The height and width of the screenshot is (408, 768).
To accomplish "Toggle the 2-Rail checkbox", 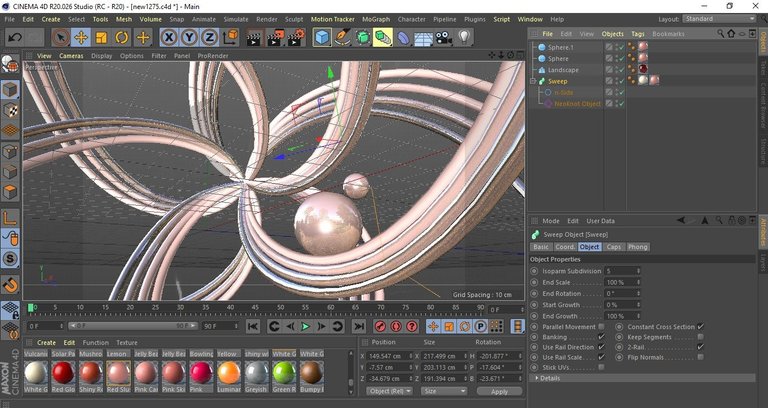I will [700, 347].
